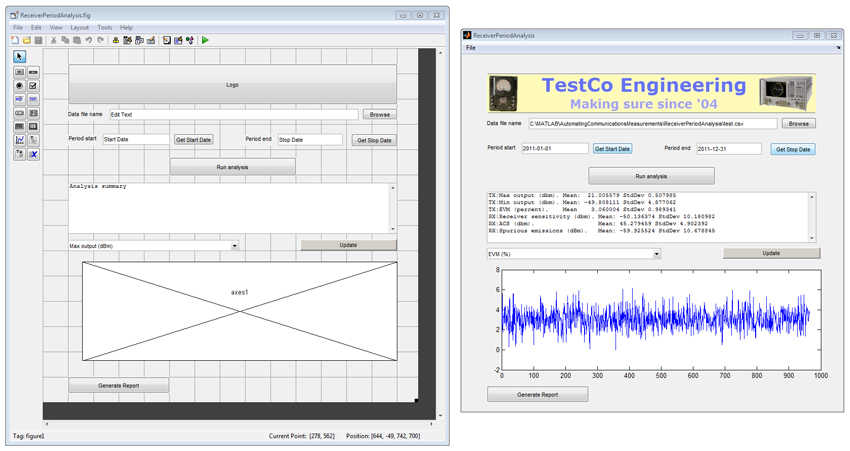Choose the Check Box component tool
The image size is (850, 451).
pos(33,86)
